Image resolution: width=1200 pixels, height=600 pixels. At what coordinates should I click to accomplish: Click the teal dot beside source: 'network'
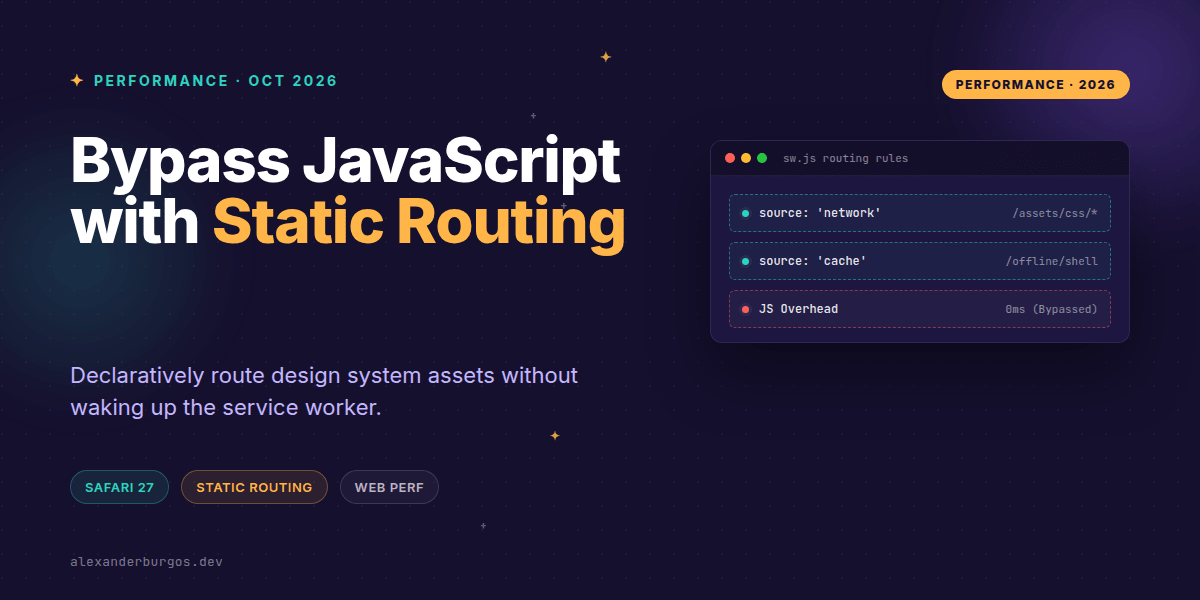click(745, 213)
